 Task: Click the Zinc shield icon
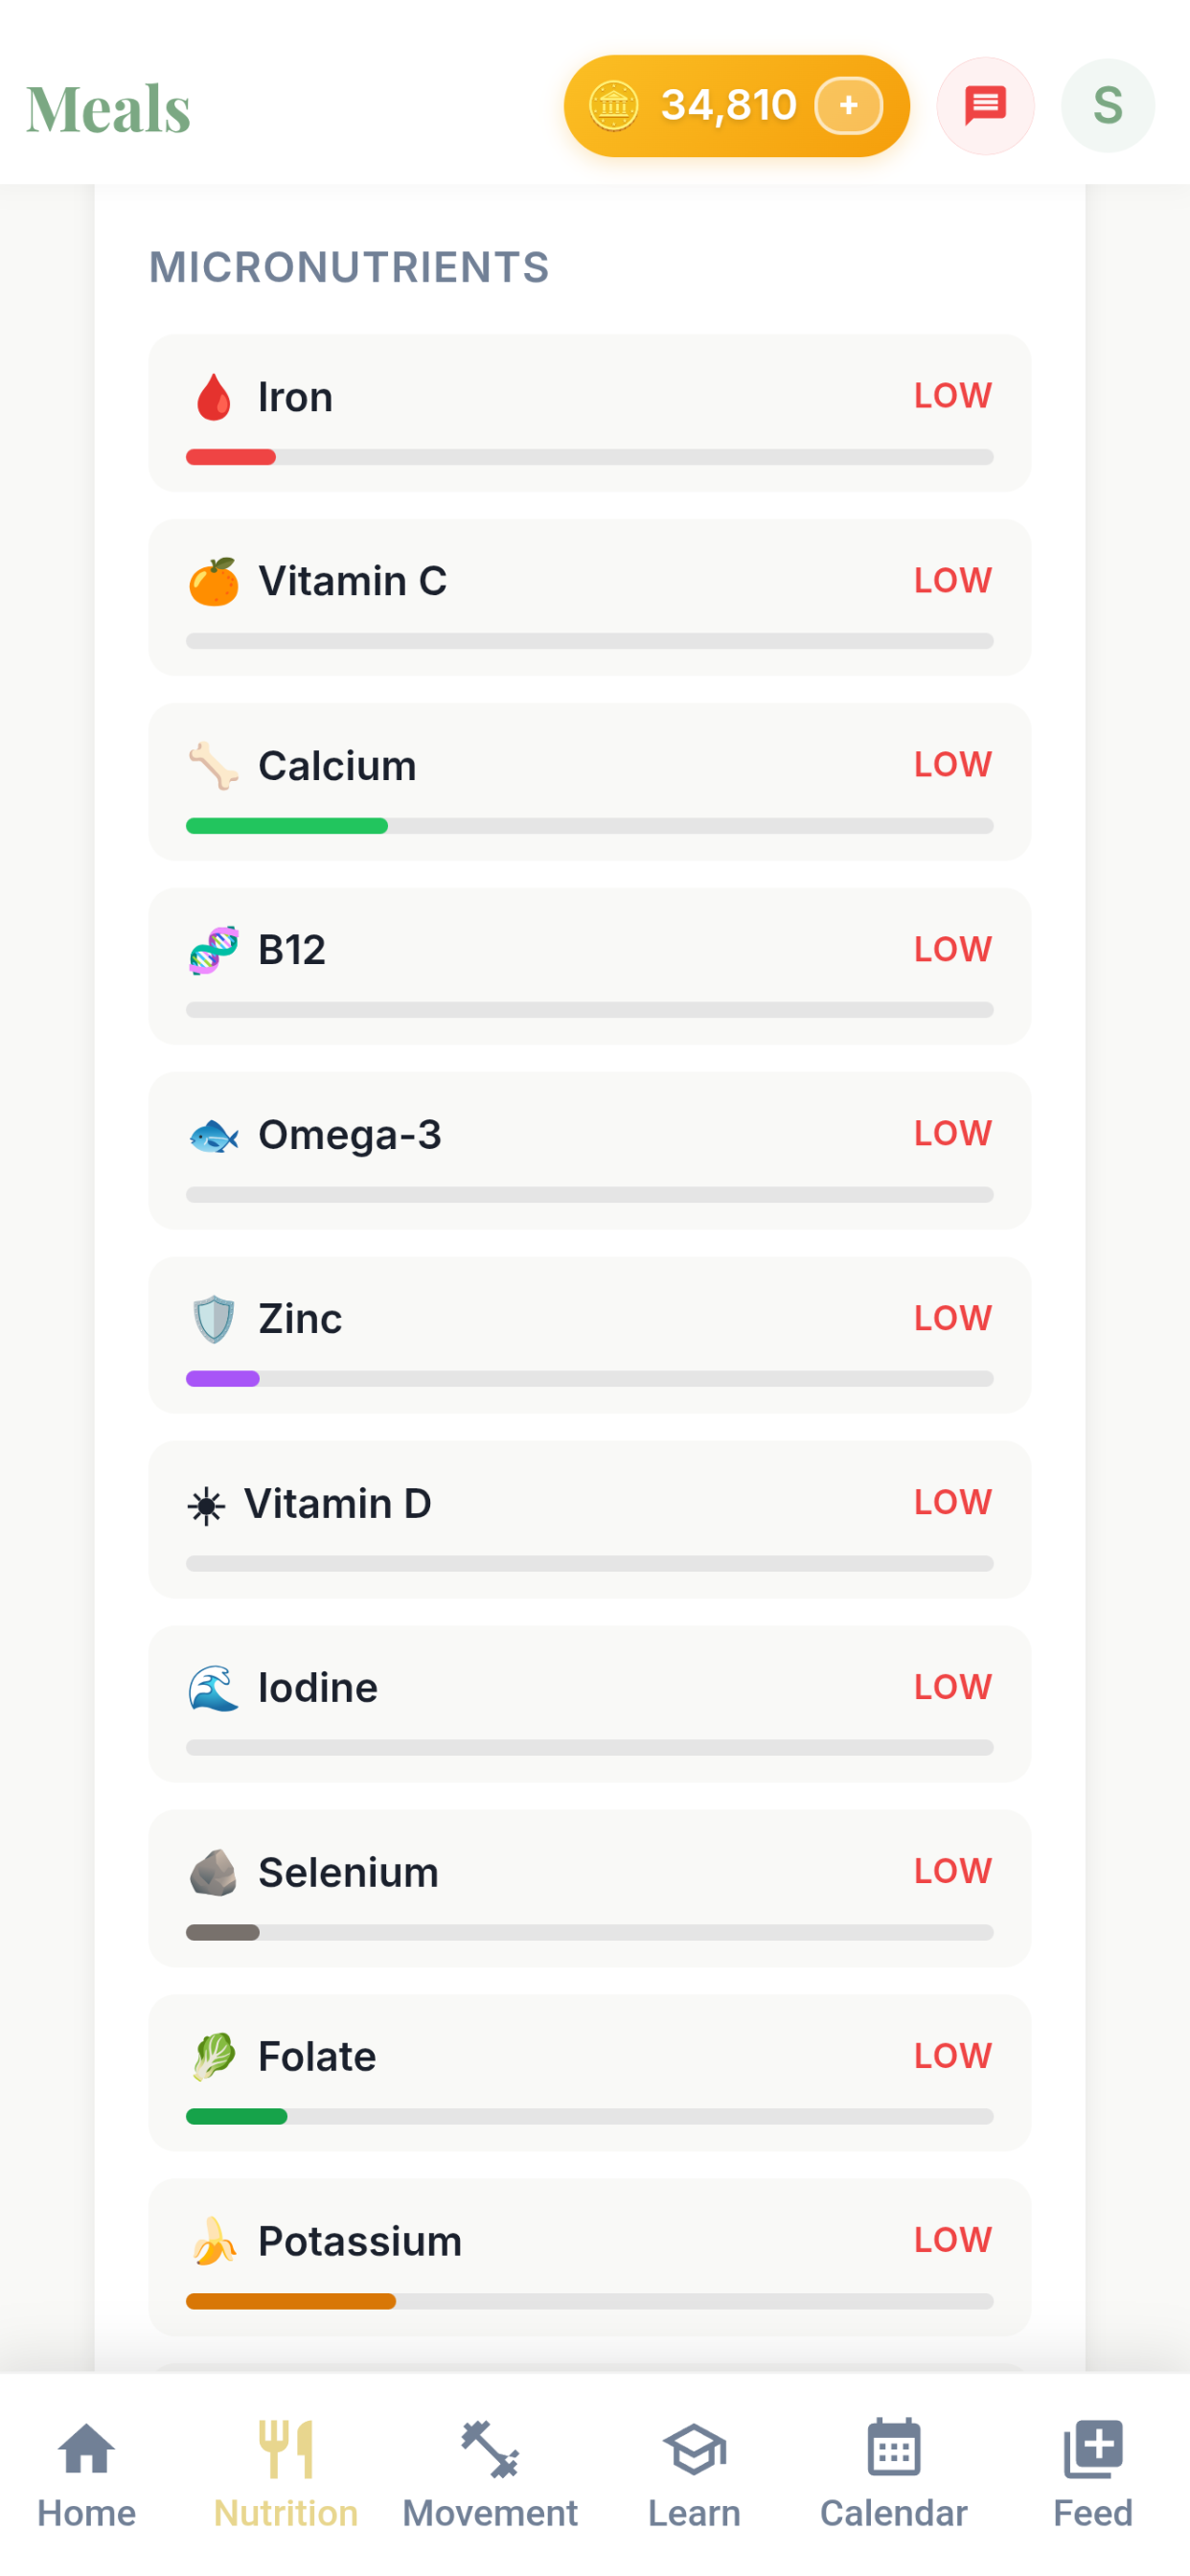point(213,1319)
